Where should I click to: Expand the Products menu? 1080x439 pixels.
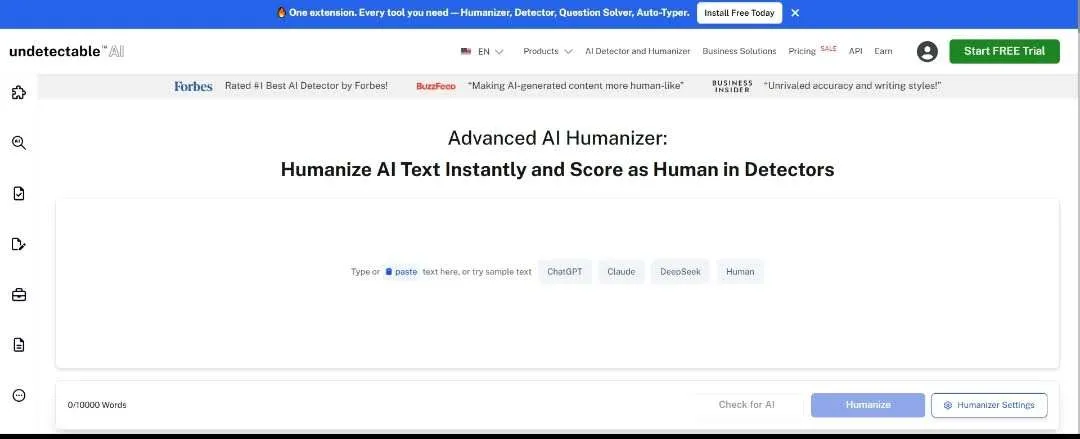[x=548, y=51]
